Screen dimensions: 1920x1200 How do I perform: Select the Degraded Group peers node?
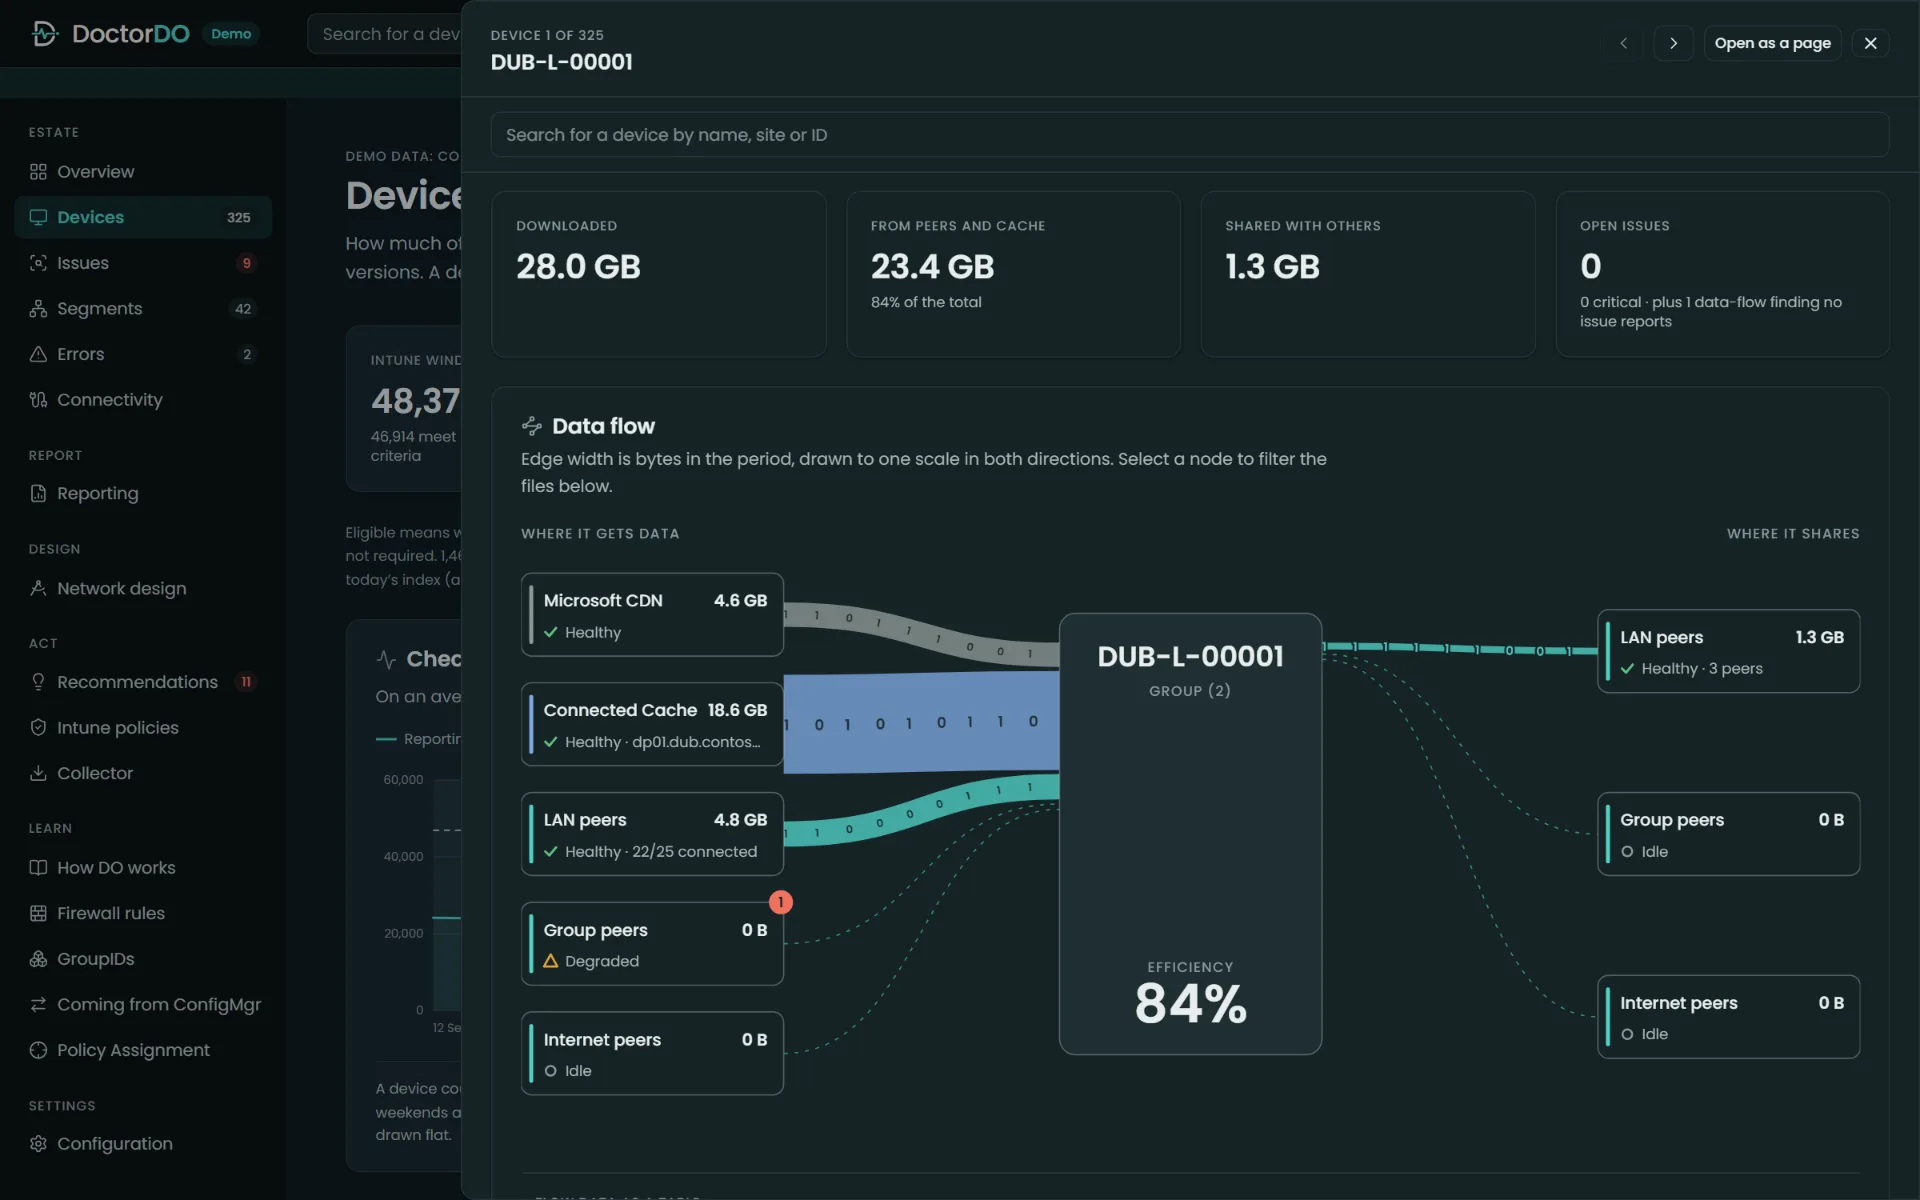coord(652,944)
